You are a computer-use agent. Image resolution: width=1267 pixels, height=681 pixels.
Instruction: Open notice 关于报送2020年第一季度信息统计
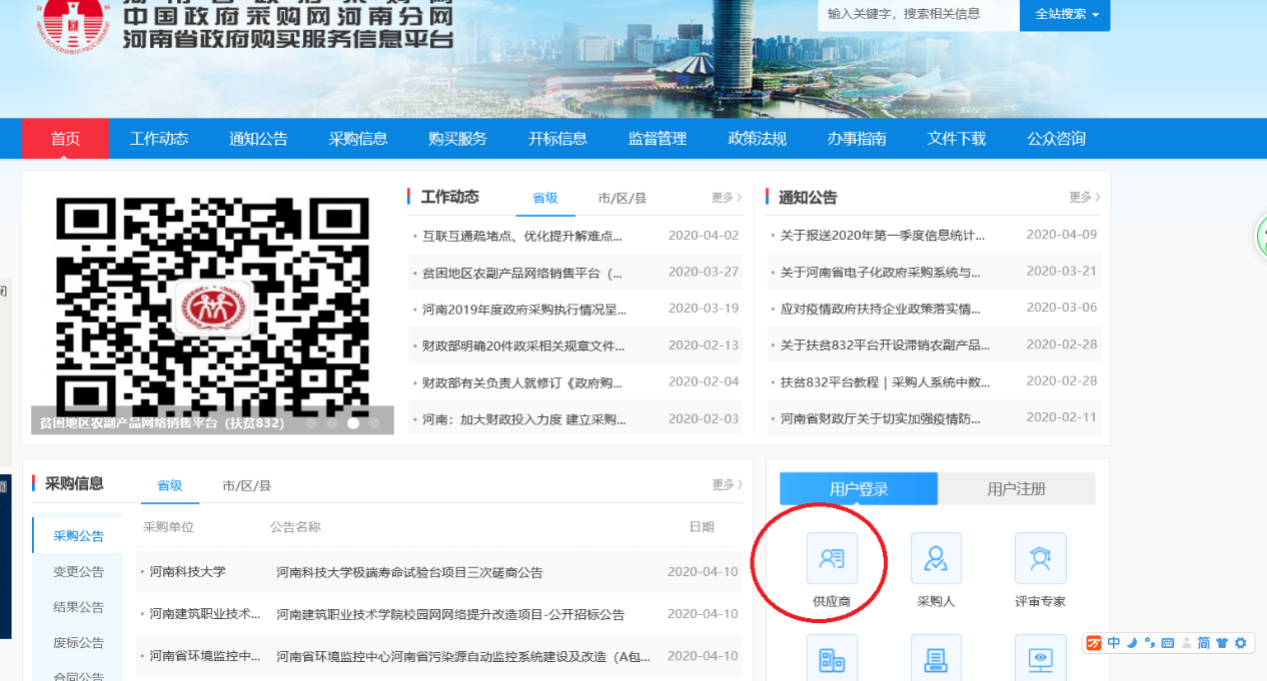point(883,235)
